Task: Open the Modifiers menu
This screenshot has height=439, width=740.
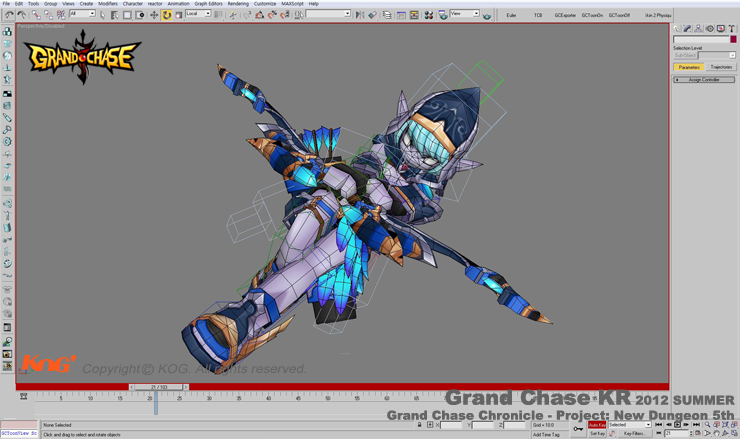Action: pyautogui.click(x=107, y=4)
